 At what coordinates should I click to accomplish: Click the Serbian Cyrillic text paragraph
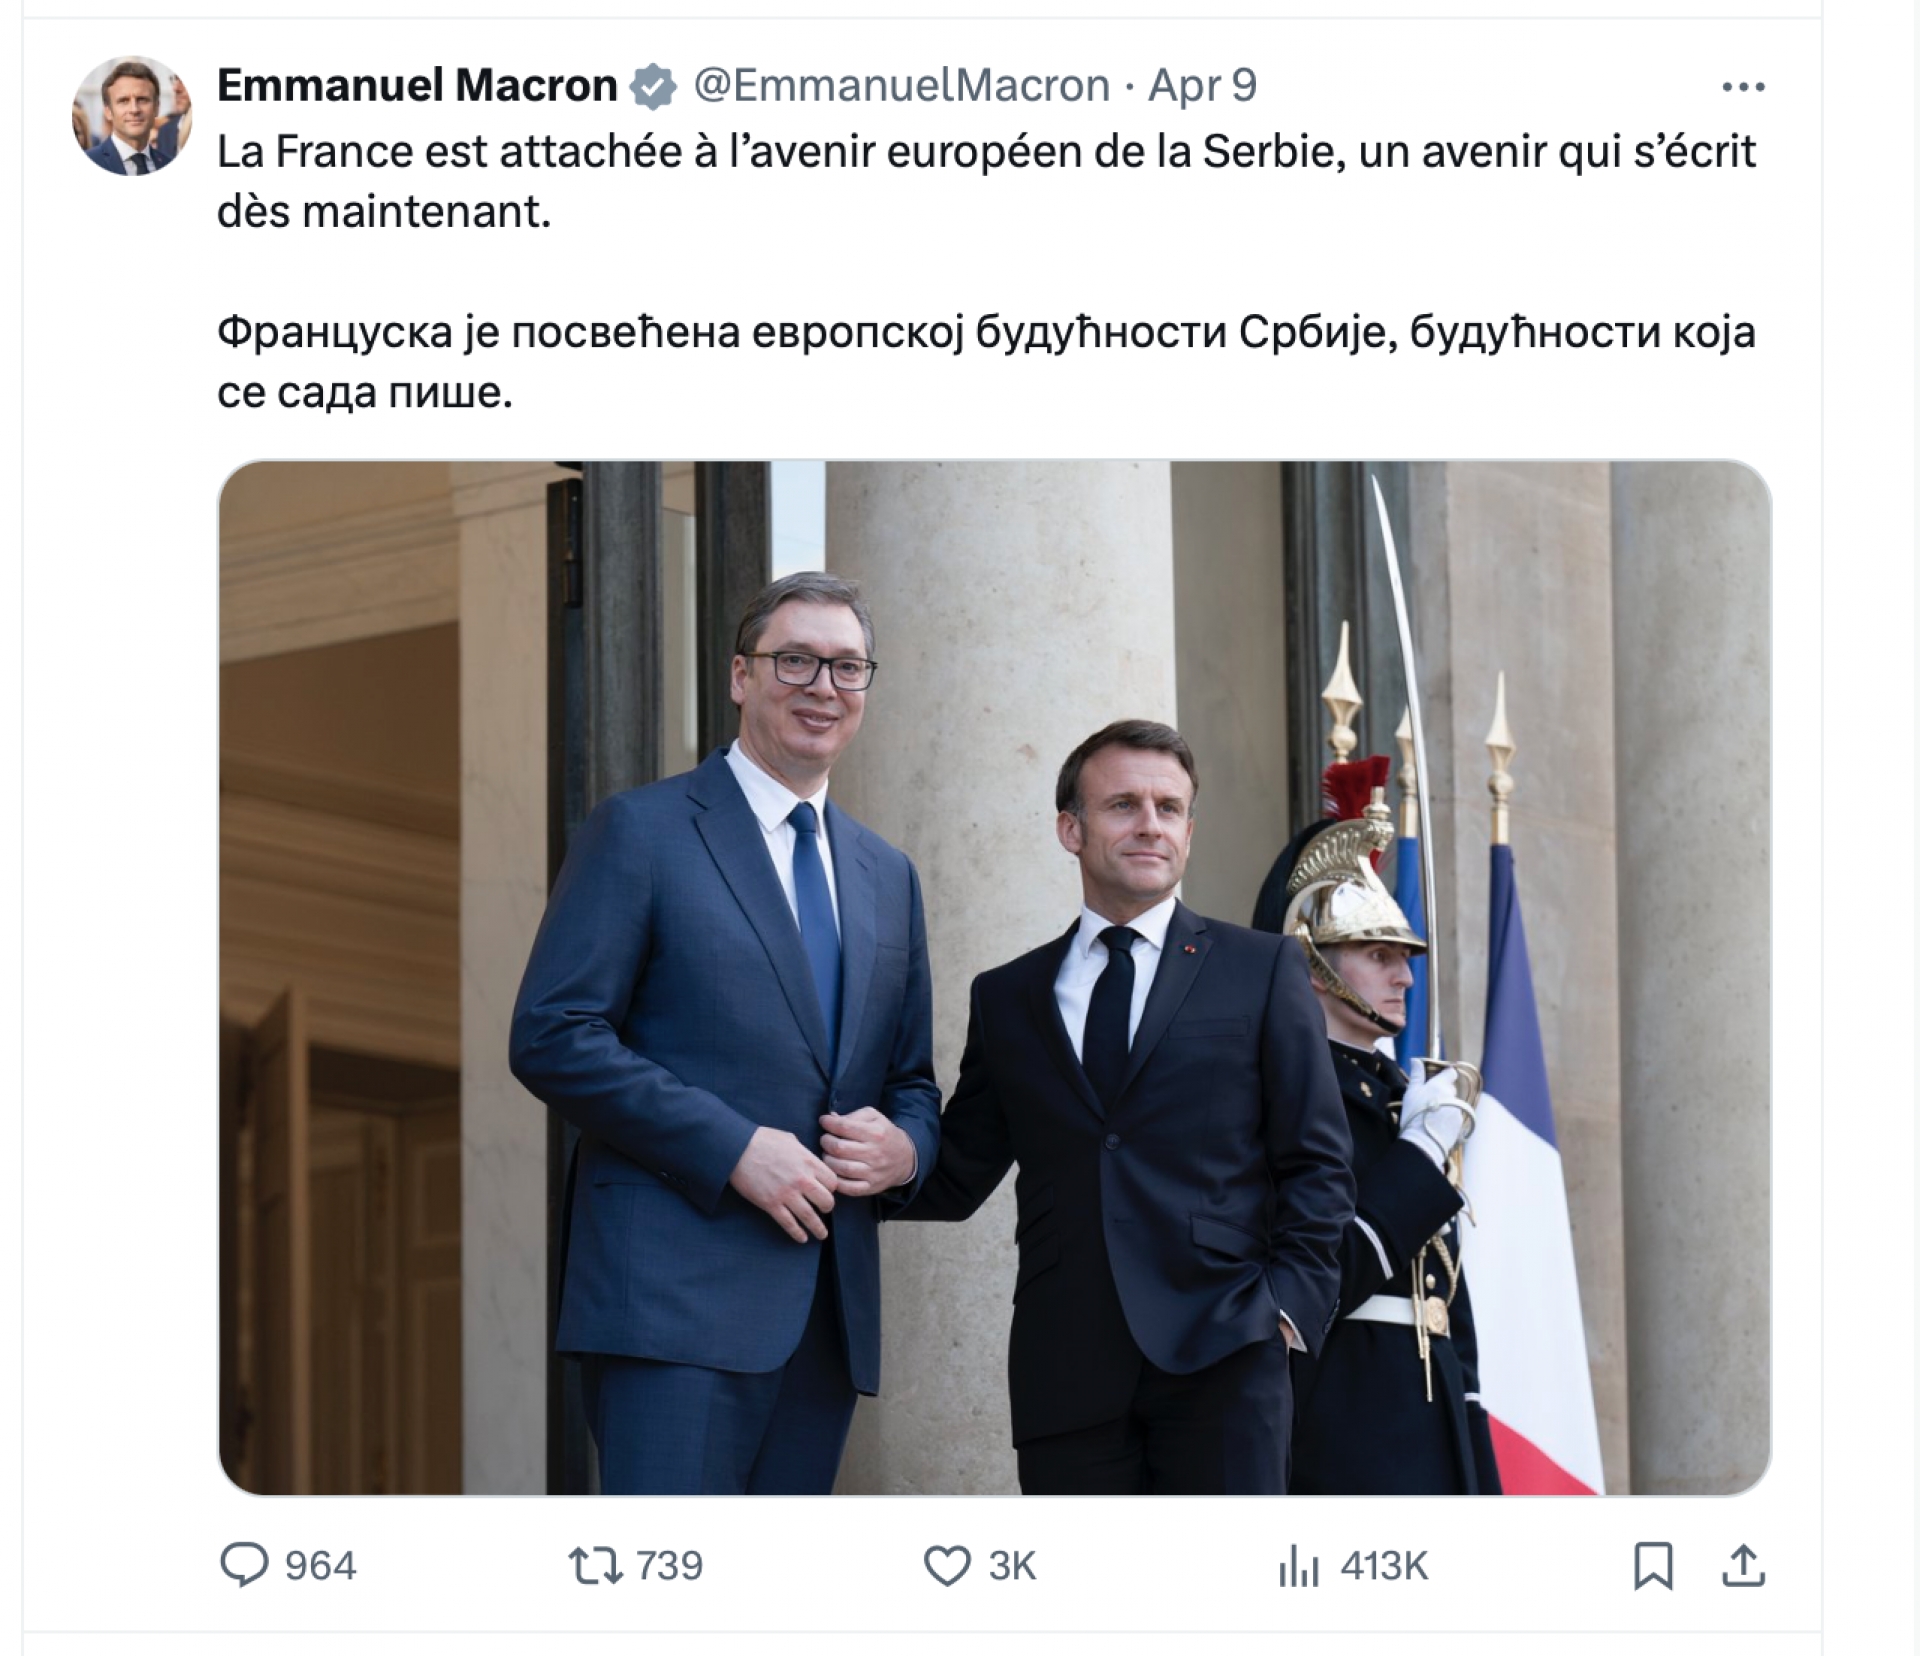pyautogui.click(x=986, y=362)
